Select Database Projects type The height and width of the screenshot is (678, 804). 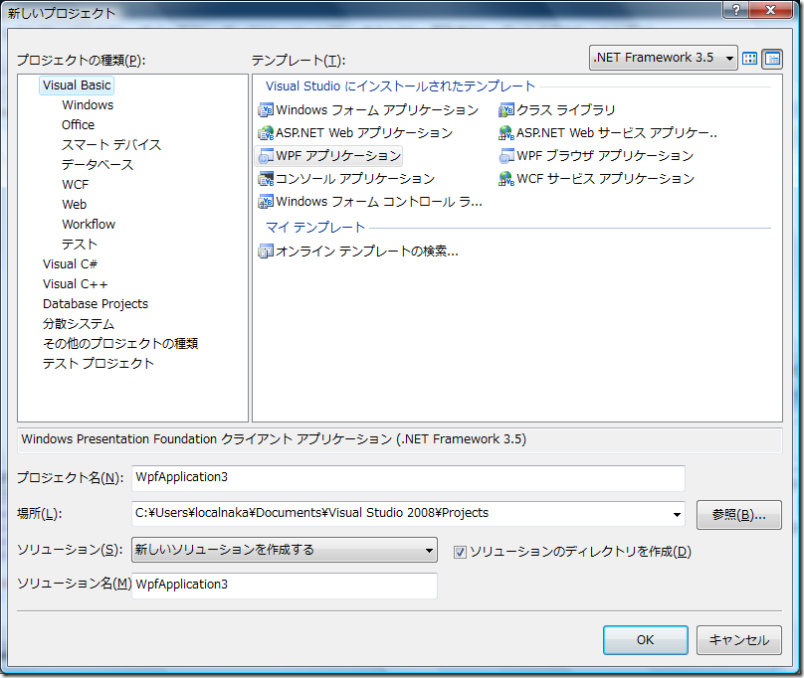[95, 304]
